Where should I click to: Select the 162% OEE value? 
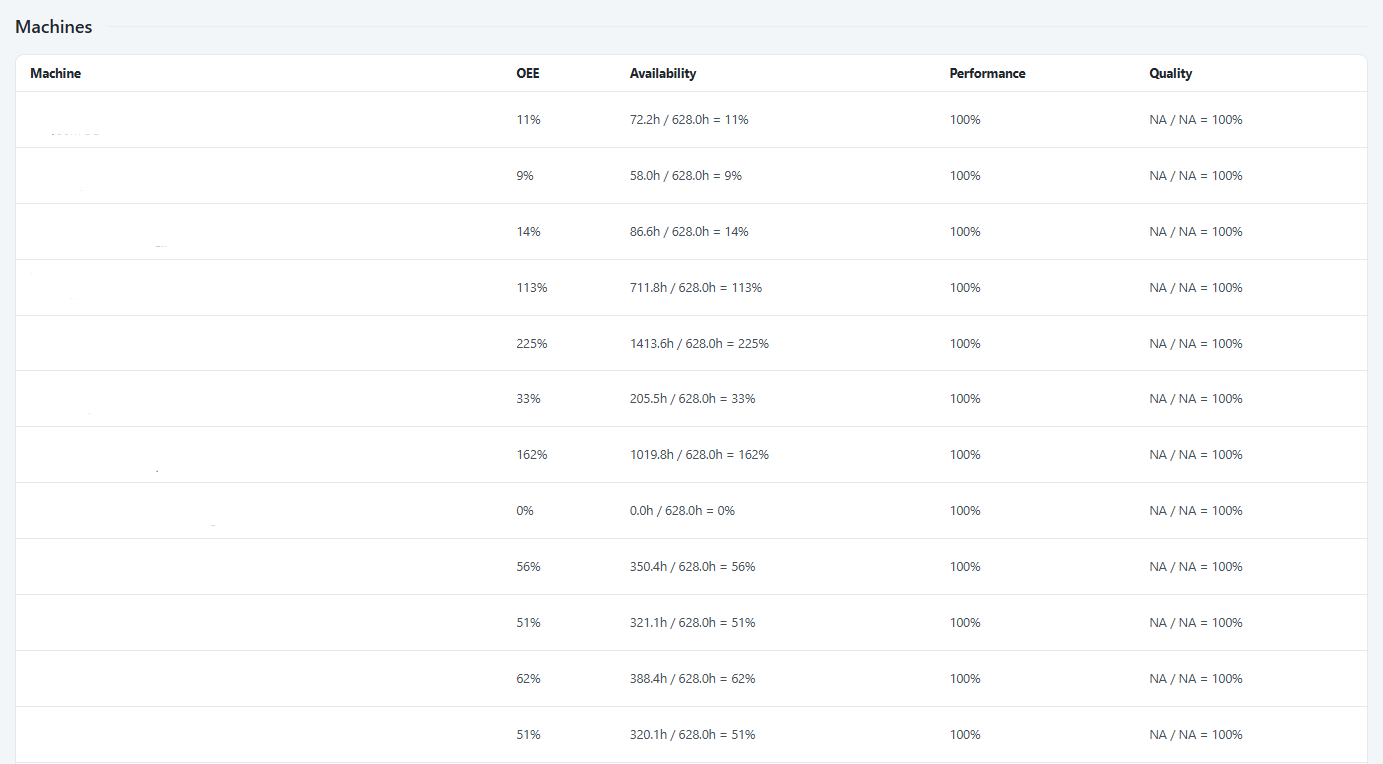(x=532, y=455)
